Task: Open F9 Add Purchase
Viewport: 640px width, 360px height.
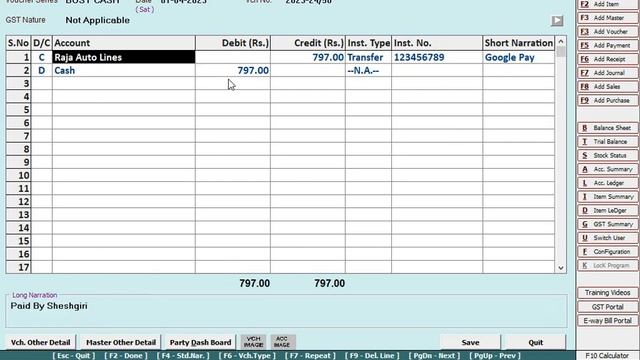Action: (x=608, y=100)
